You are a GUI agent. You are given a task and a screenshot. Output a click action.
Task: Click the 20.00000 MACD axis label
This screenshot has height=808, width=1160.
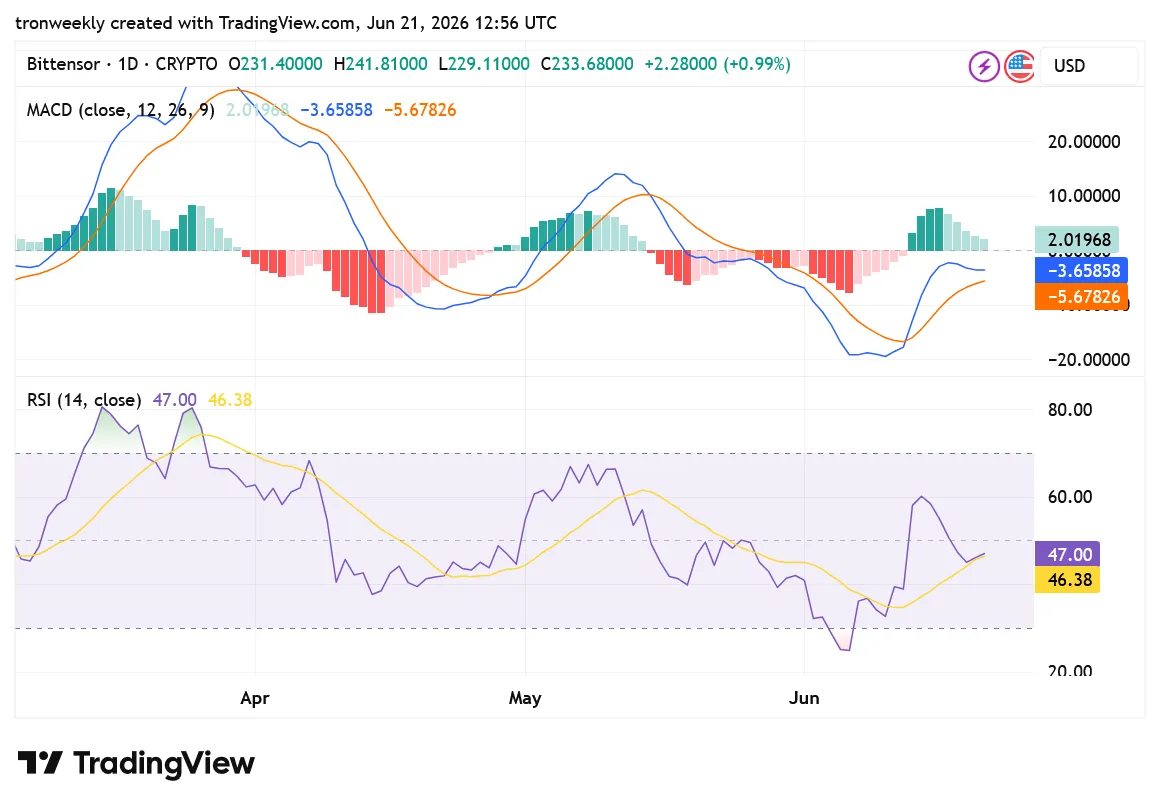pos(1084,142)
